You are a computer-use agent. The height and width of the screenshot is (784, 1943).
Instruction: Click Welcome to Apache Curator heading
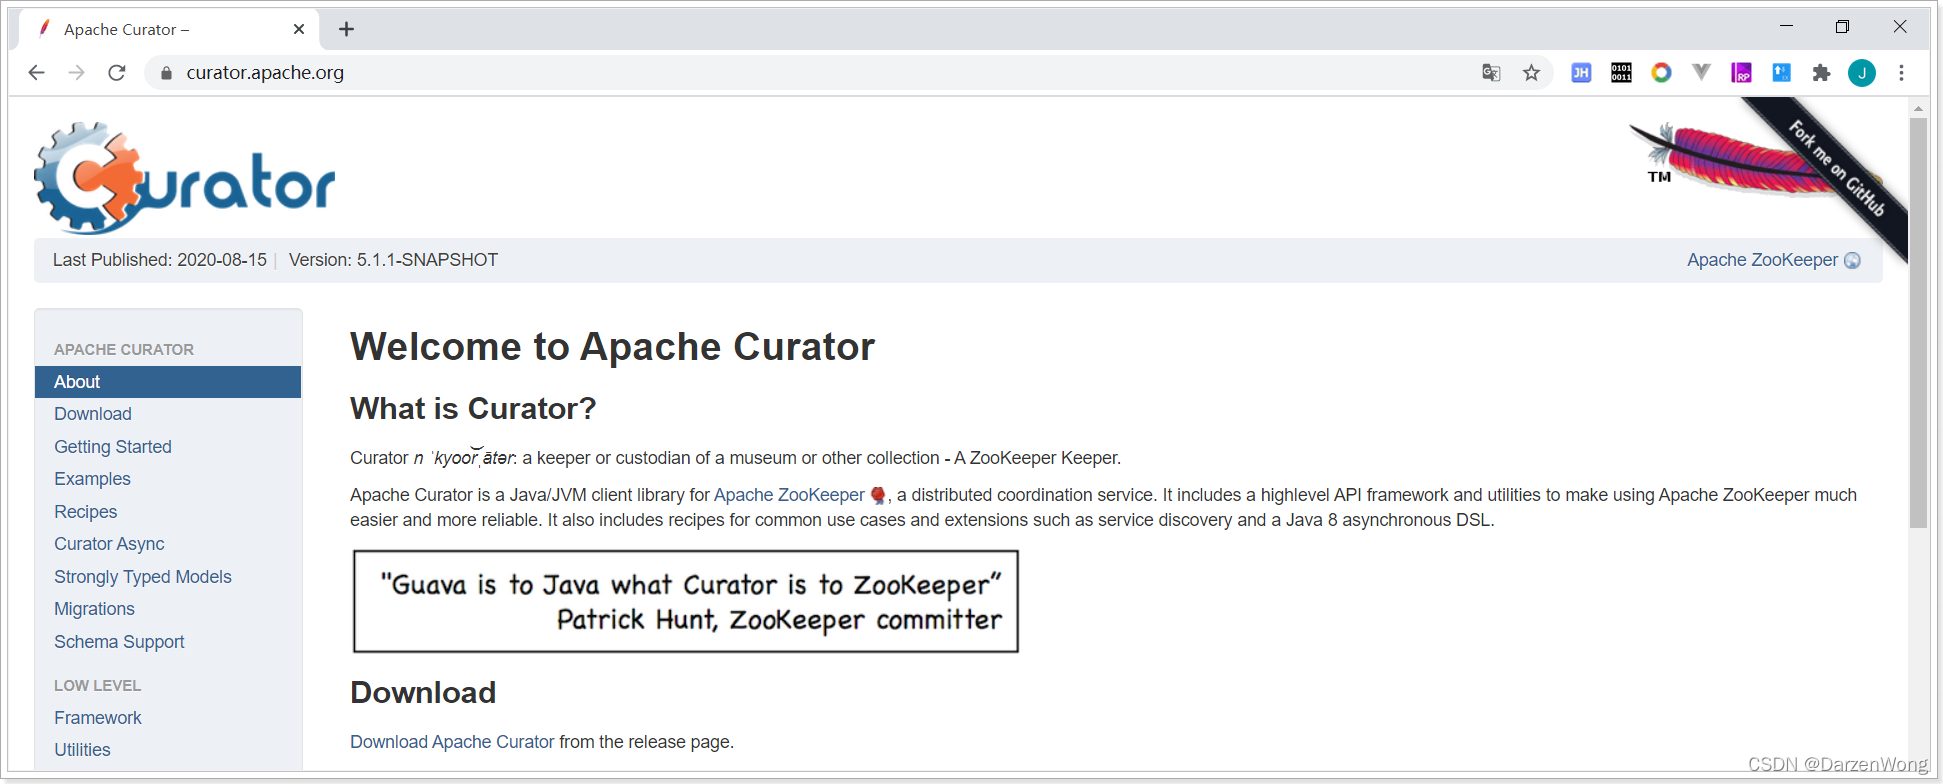pos(612,347)
